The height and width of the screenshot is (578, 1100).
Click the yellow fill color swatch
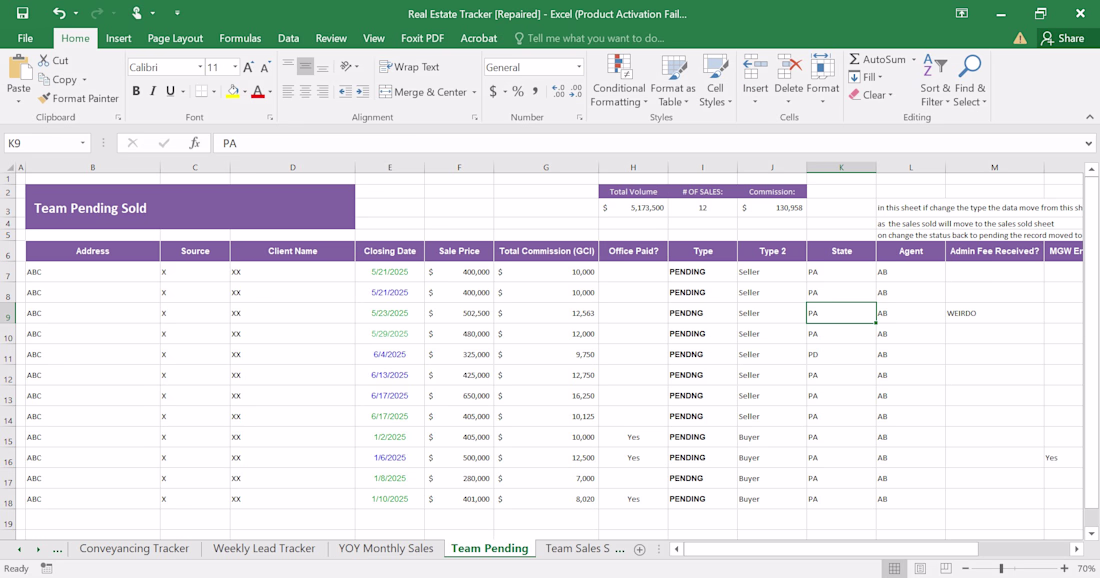pyautogui.click(x=232, y=91)
